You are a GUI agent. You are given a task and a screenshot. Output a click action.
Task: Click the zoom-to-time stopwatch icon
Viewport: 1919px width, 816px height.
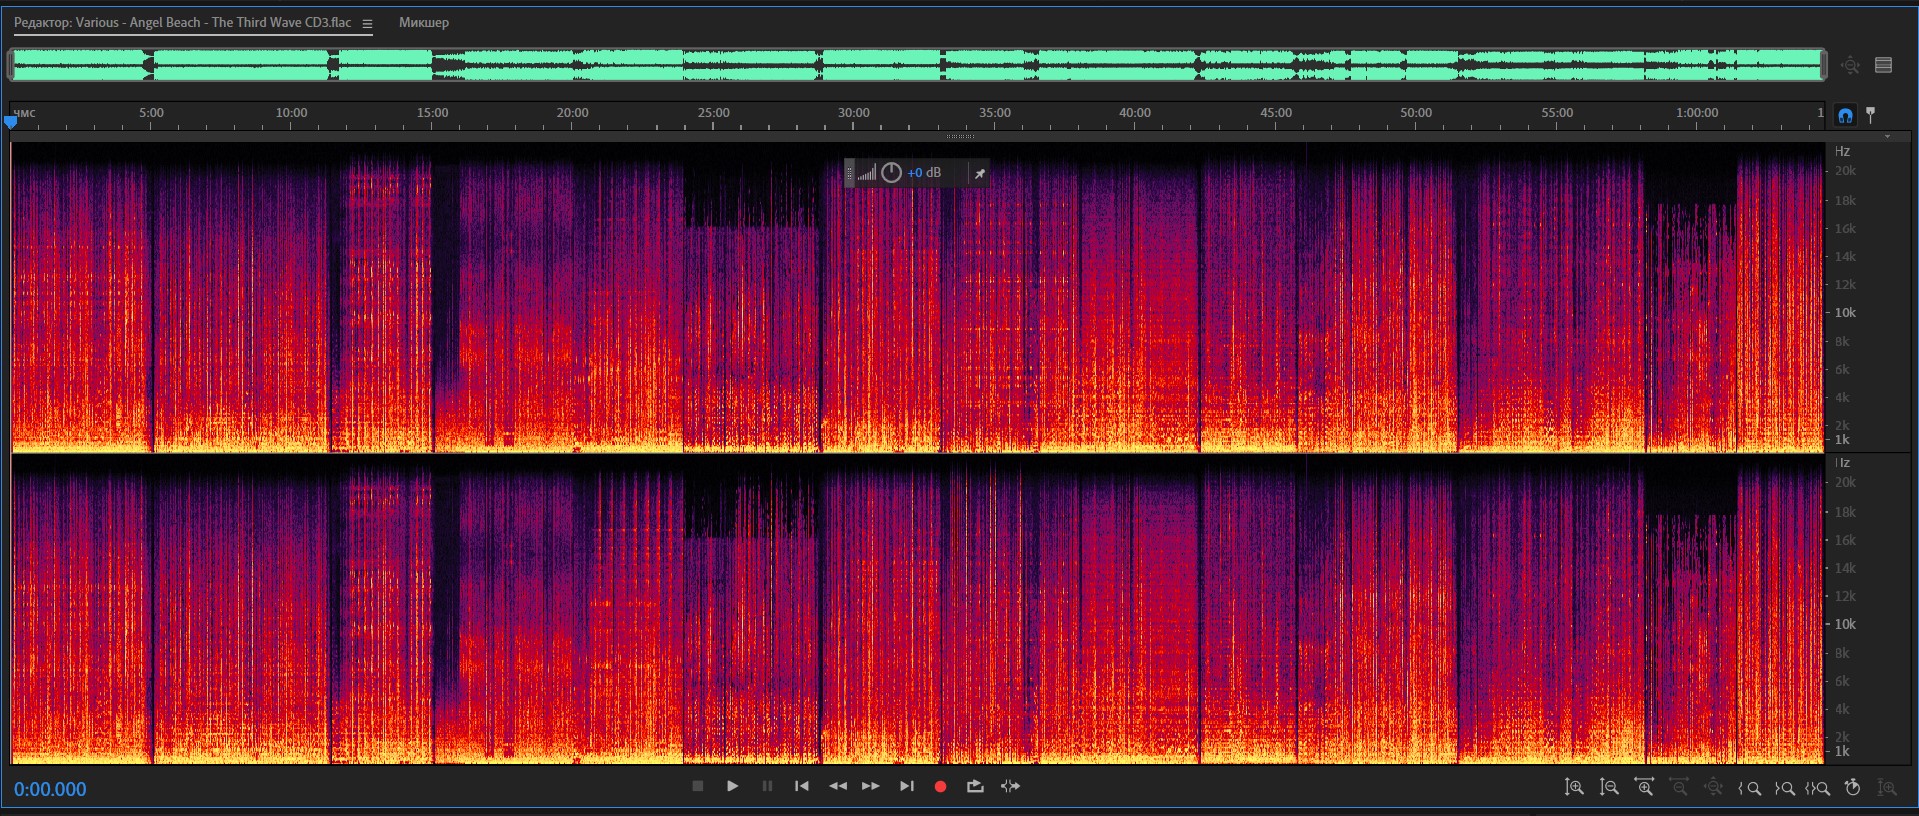point(1852,788)
